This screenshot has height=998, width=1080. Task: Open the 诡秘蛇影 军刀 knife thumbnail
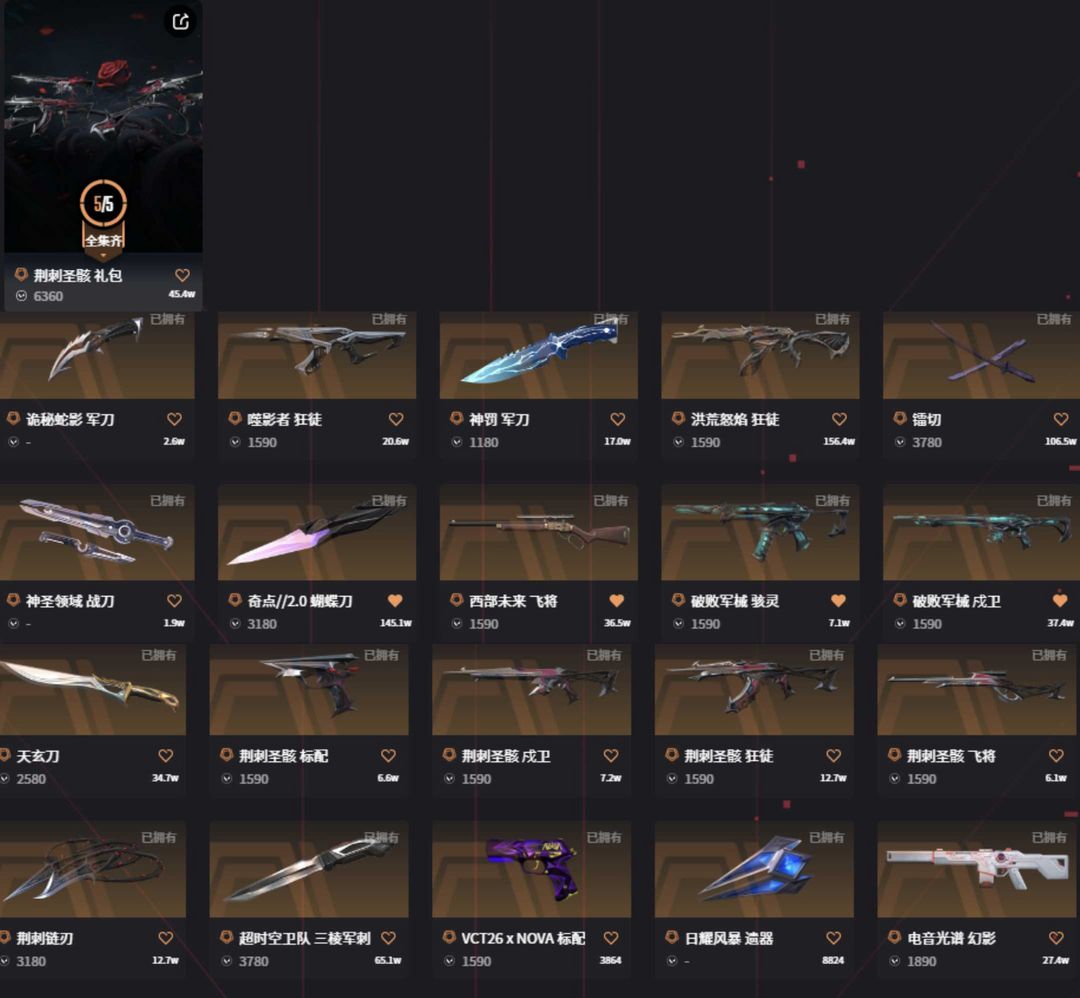click(97, 355)
